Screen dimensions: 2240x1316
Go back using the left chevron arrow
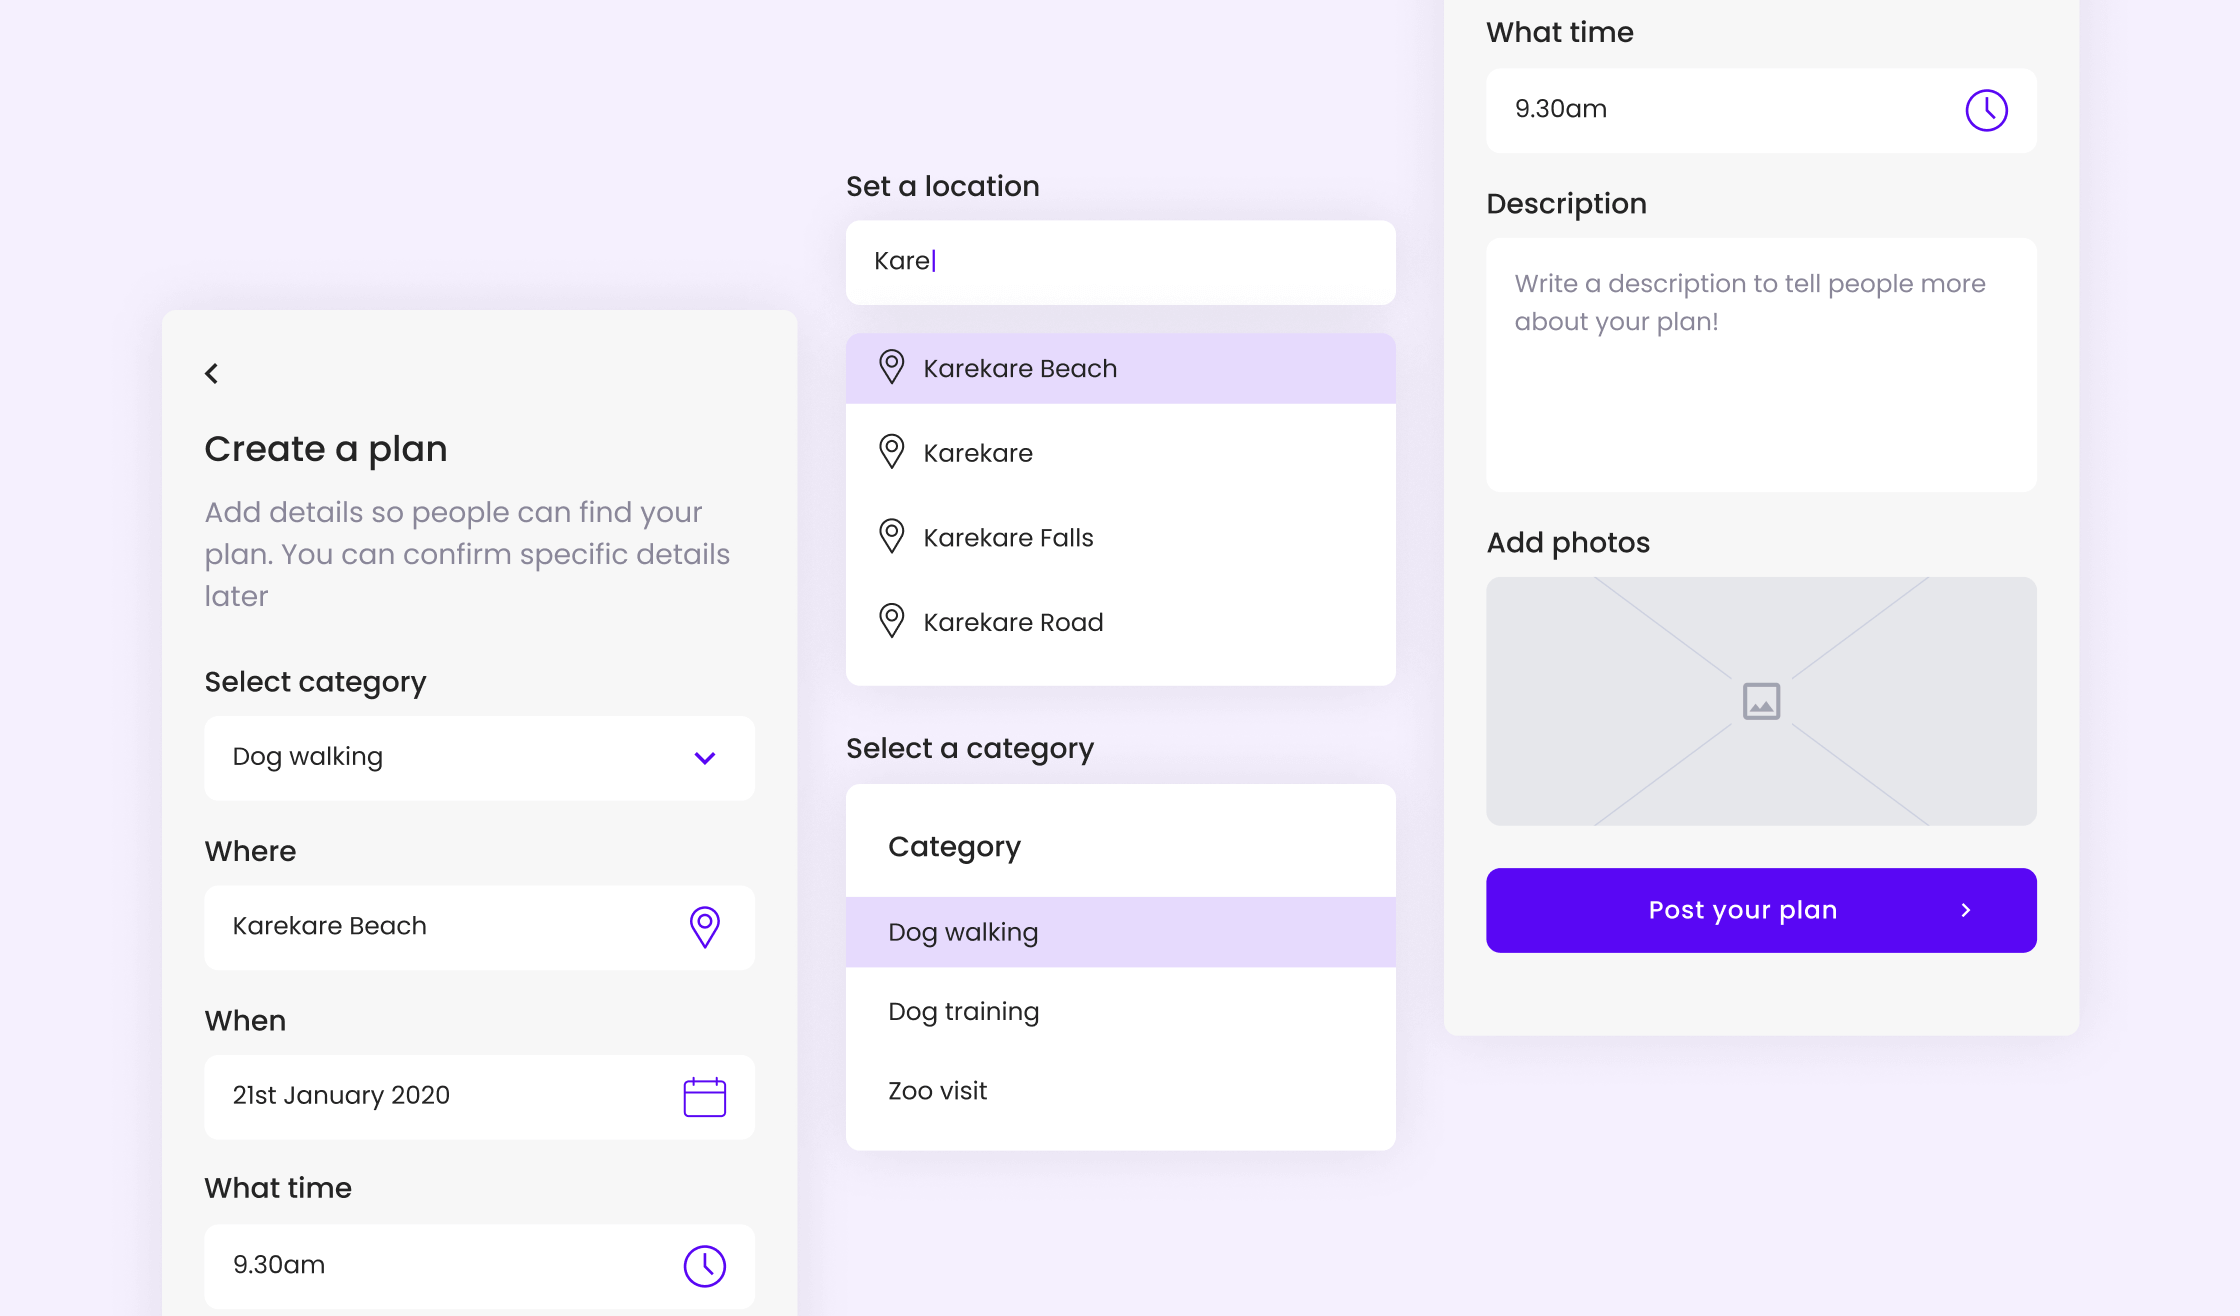coord(211,373)
